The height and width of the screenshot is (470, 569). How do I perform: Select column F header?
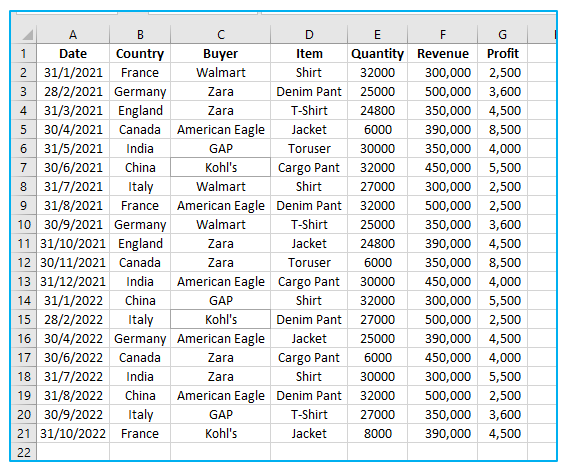pos(443,34)
